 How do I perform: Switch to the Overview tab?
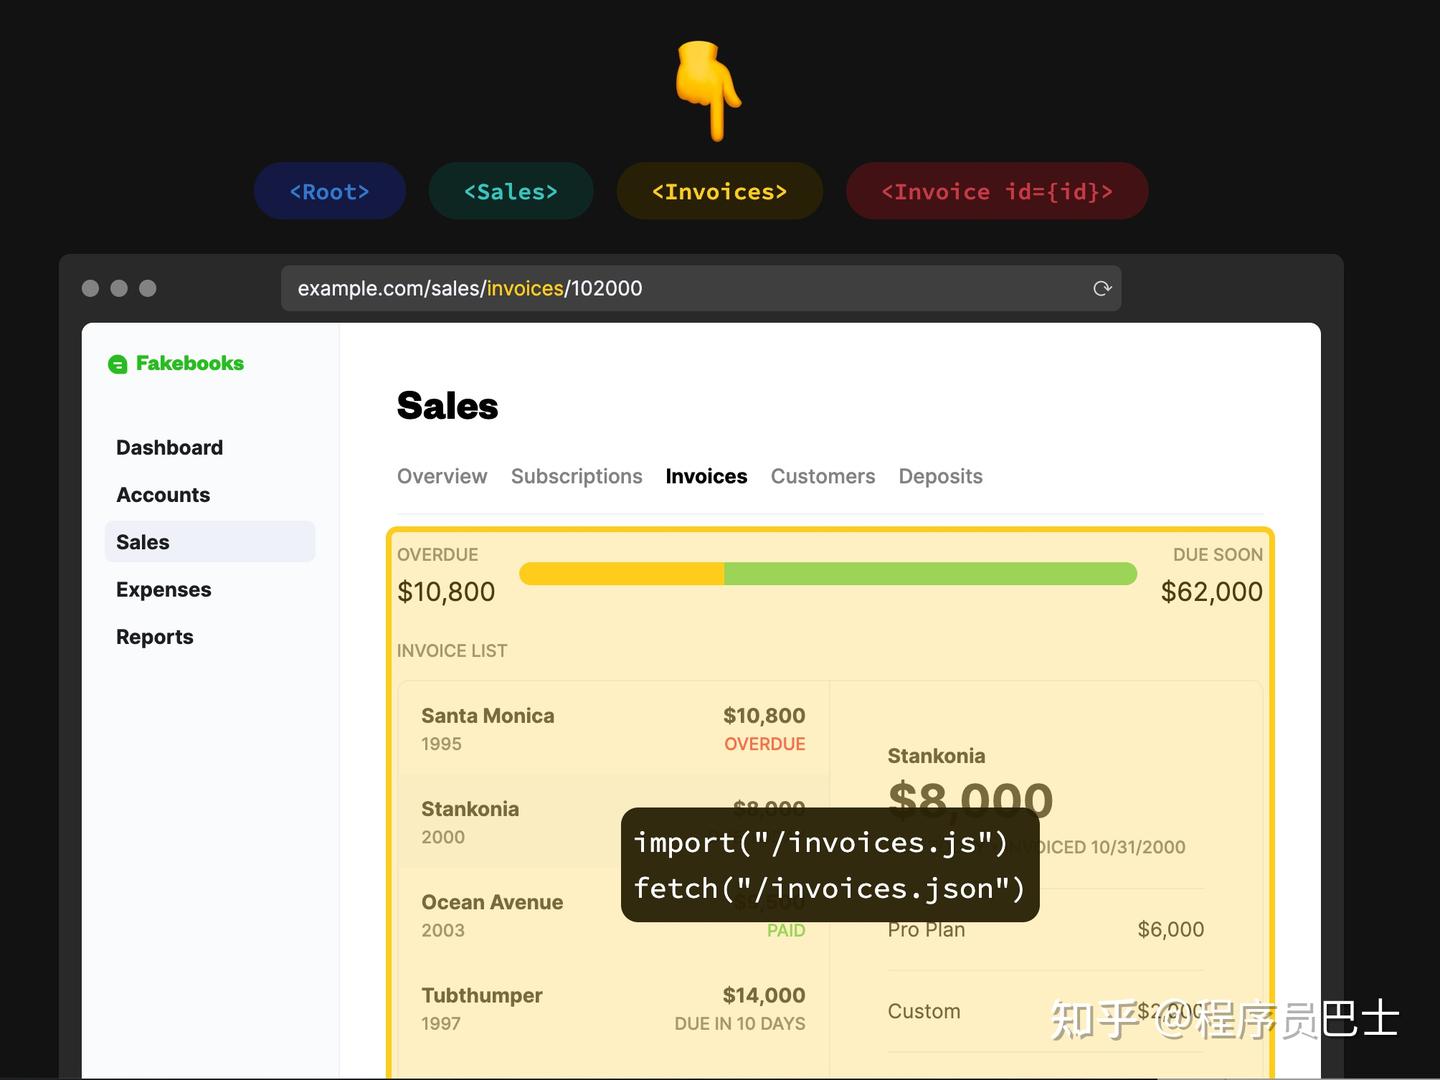442,476
